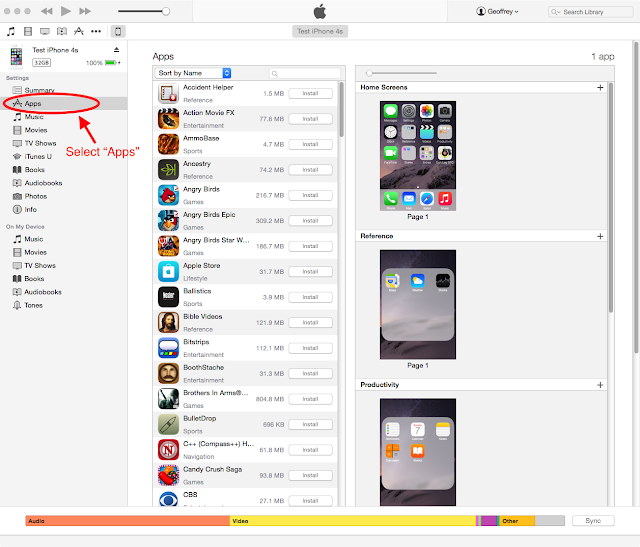Install the Angry Birds app
Screen dimensions: 640x547
[310, 195]
